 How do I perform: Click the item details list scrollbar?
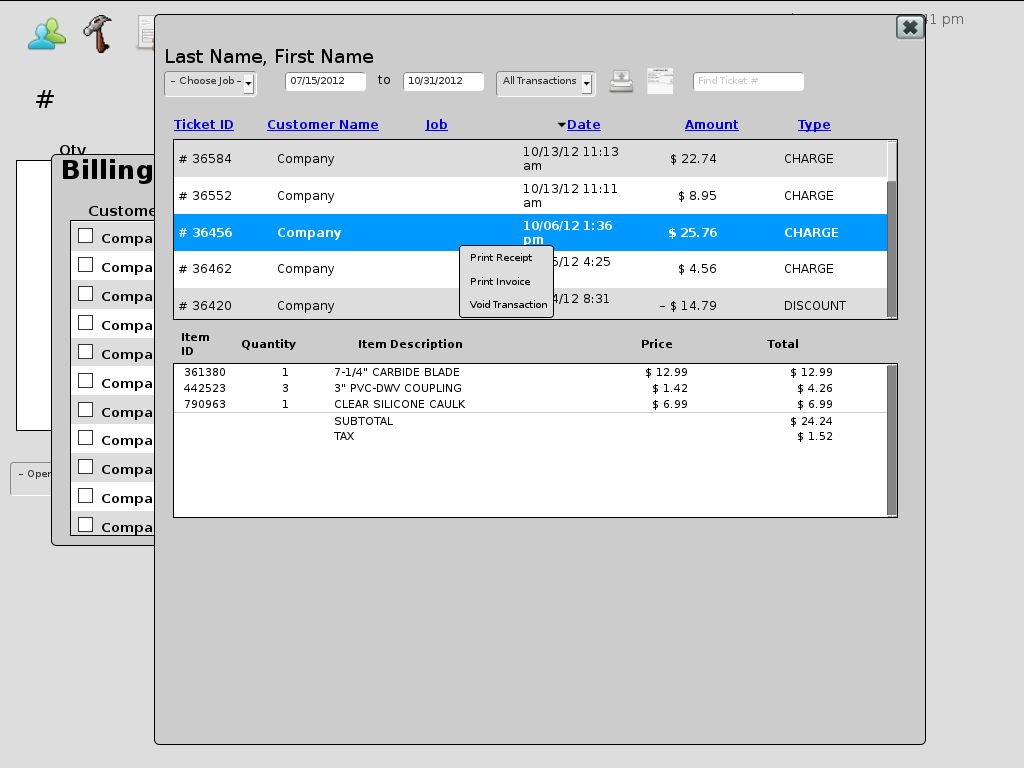click(x=892, y=440)
